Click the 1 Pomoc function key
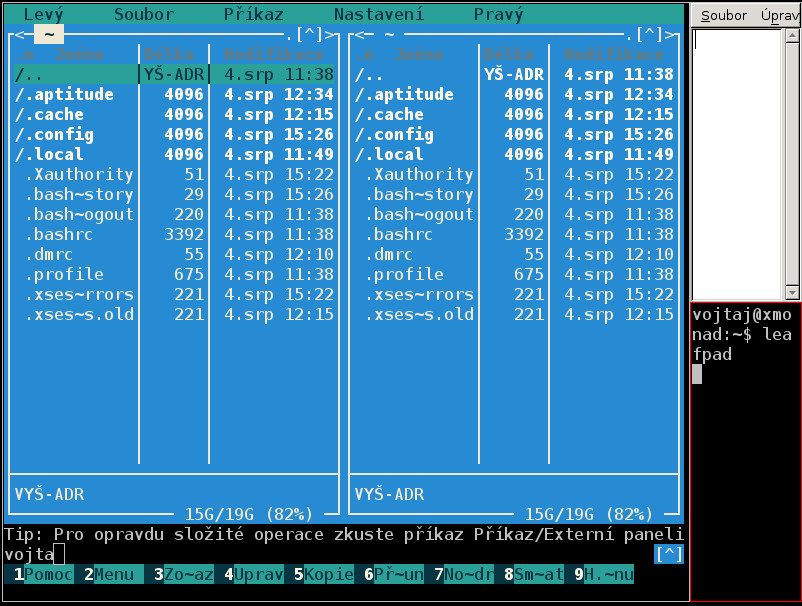The width and height of the screenshot is (802, 606). (x=43, y=574)
